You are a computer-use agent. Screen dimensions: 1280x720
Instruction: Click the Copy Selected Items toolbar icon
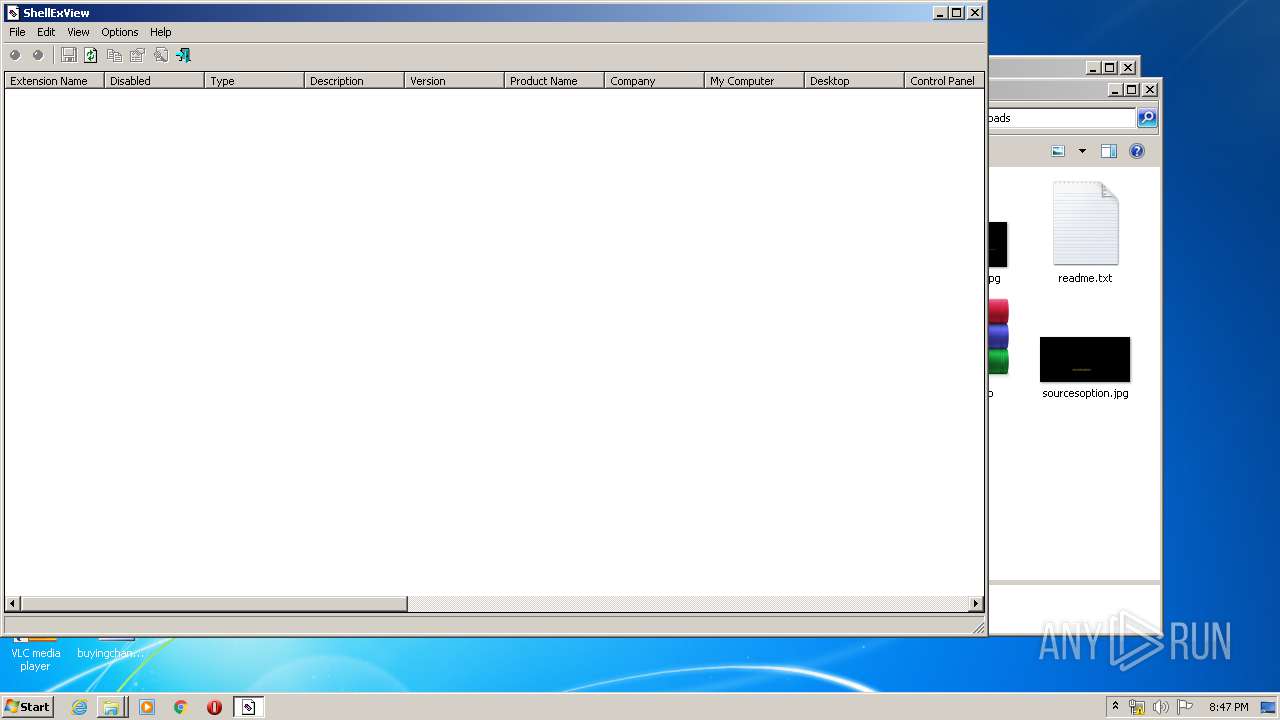(x=114, y=55)
